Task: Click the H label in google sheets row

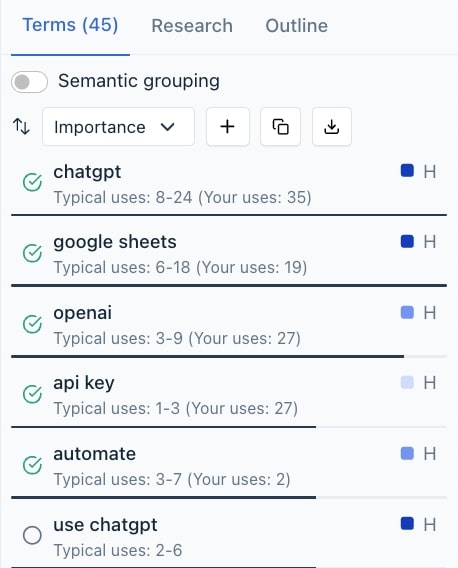Action: 430,242
